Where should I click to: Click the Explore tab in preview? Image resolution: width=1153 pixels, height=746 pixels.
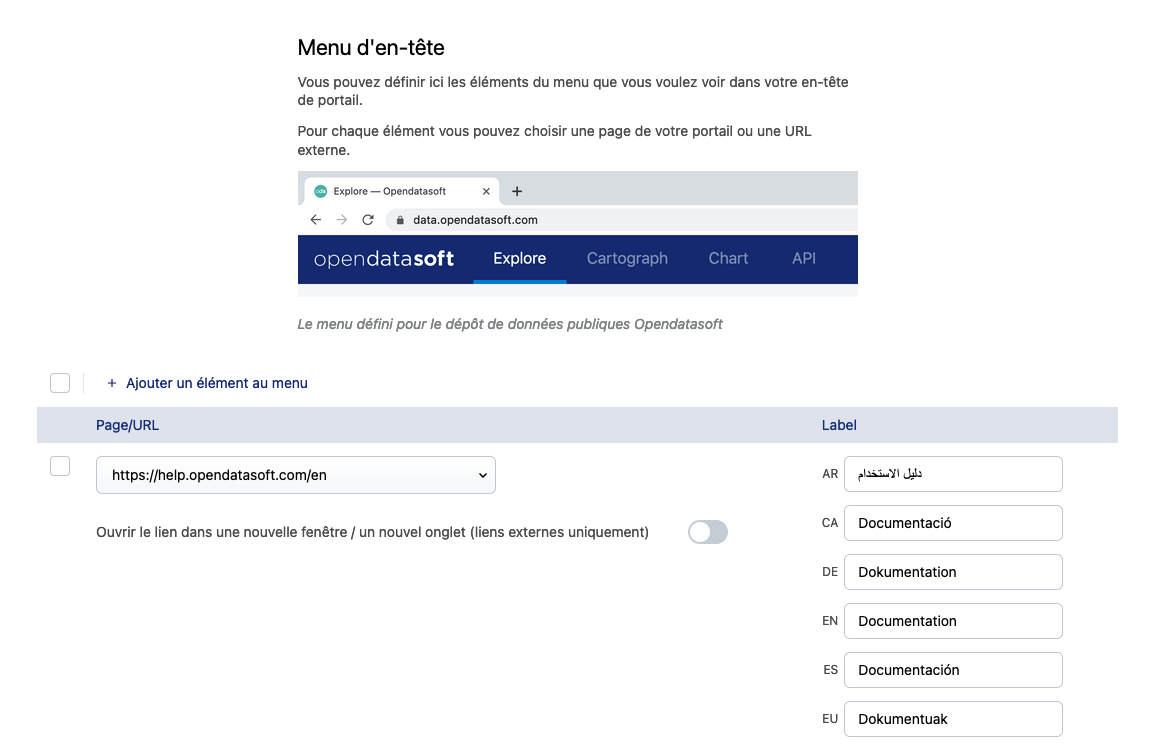pos(520,258)
